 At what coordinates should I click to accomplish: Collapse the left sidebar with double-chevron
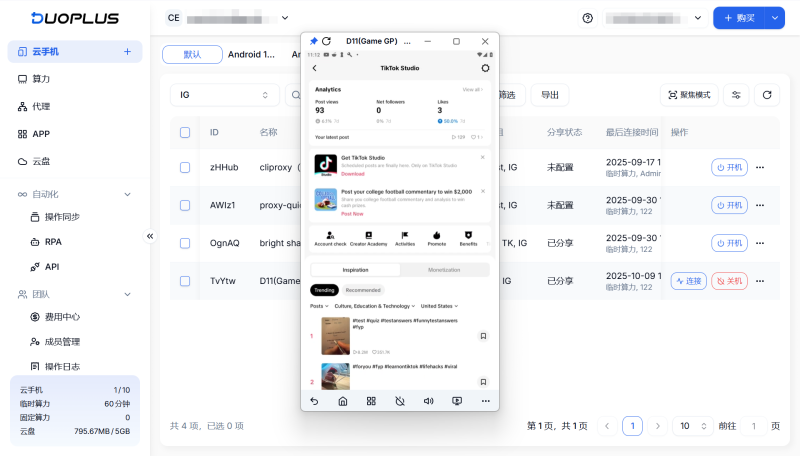pyautogui.click(x=151, y=236)
